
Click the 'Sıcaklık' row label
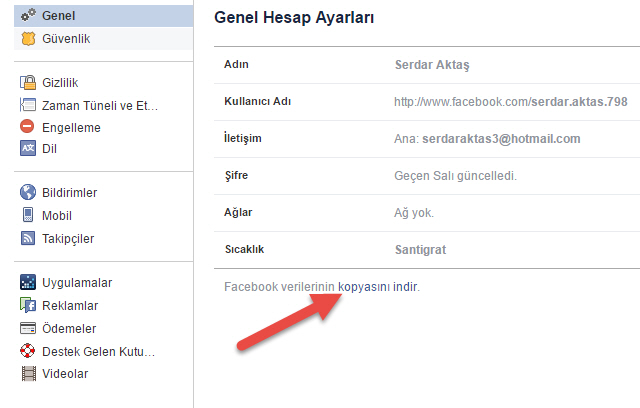(x=244, y=249)
